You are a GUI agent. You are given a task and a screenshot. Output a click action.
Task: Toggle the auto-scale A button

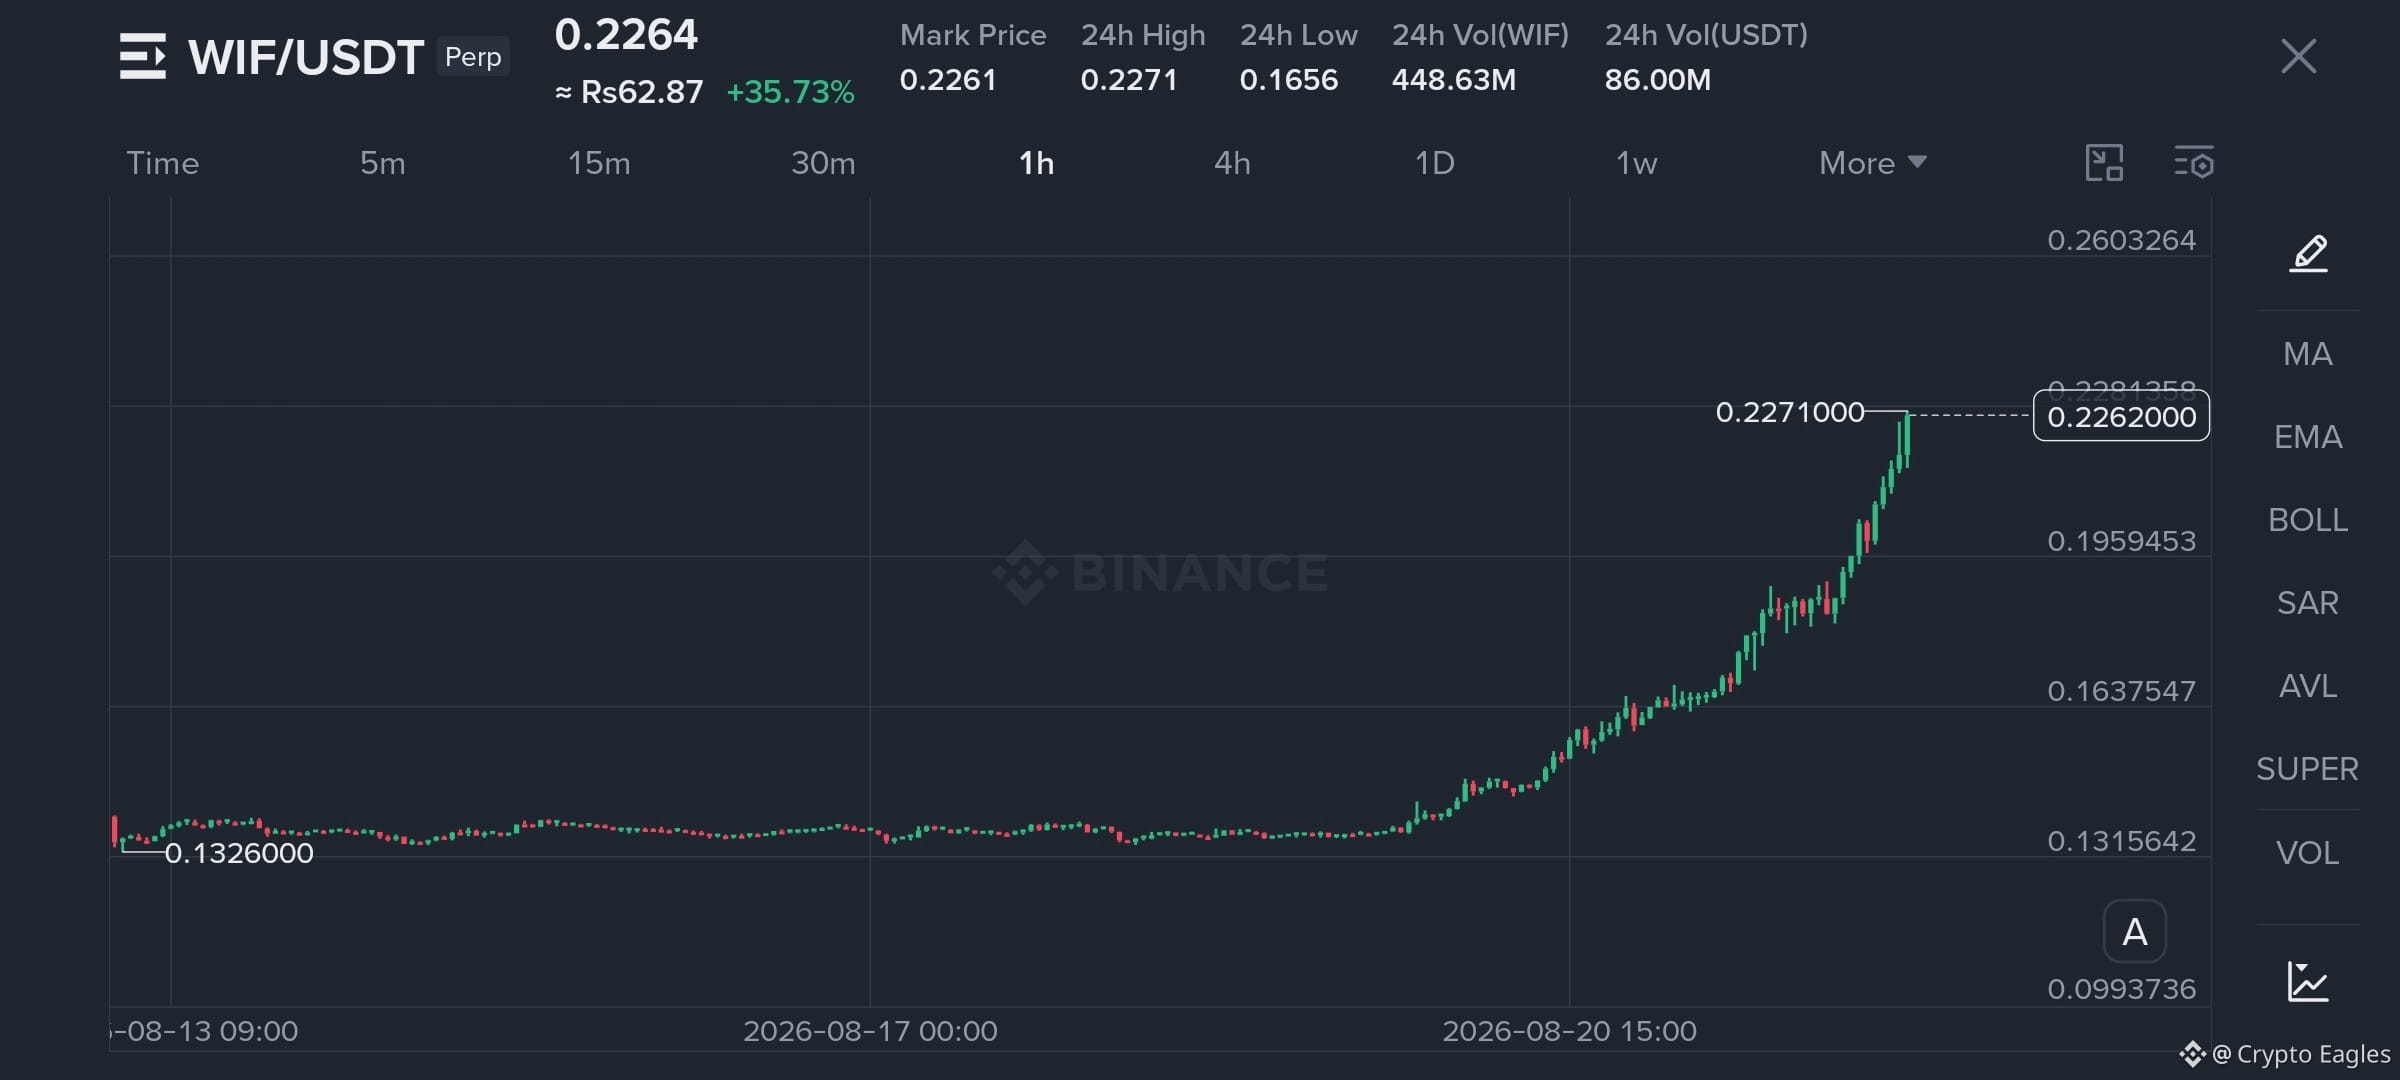tap(2135, 932)
